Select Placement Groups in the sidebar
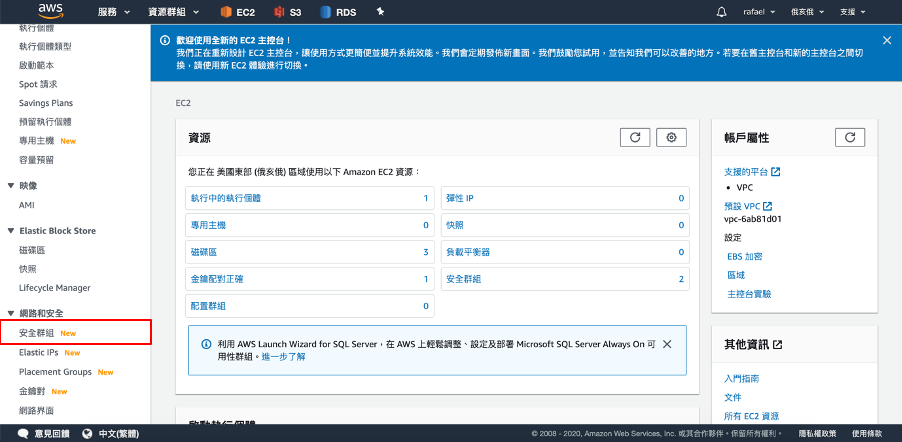 coord(55,372)
